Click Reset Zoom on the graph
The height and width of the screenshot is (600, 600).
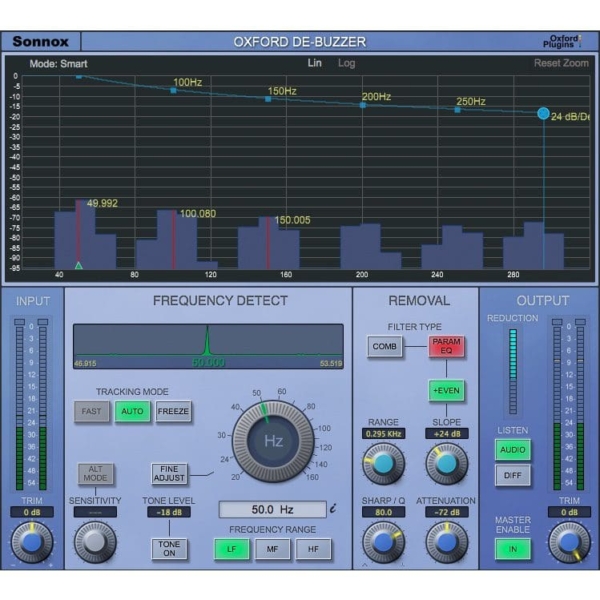coord(561,63)
